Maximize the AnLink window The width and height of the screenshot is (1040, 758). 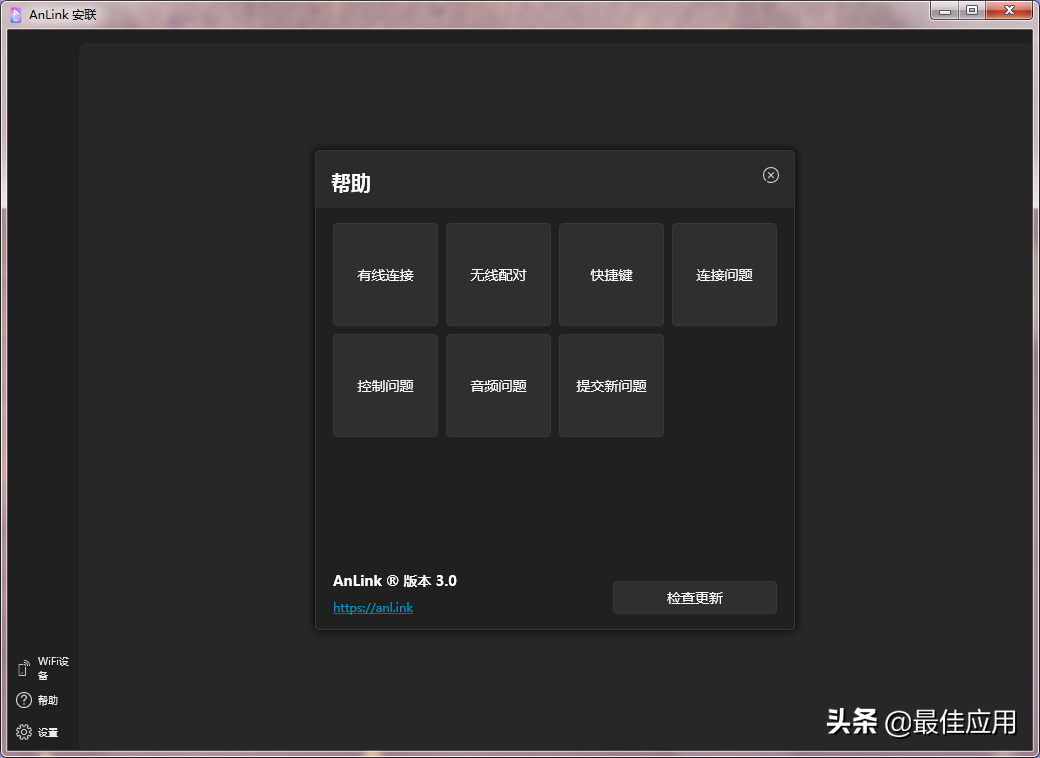(x=972, y=10)
